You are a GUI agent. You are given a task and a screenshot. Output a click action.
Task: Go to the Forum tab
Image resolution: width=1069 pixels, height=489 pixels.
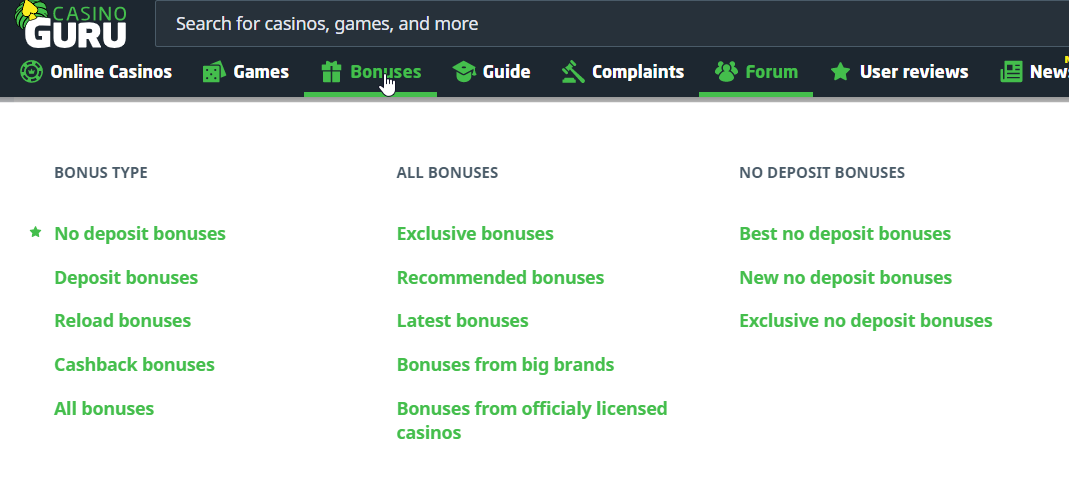(x=771, y=72)
